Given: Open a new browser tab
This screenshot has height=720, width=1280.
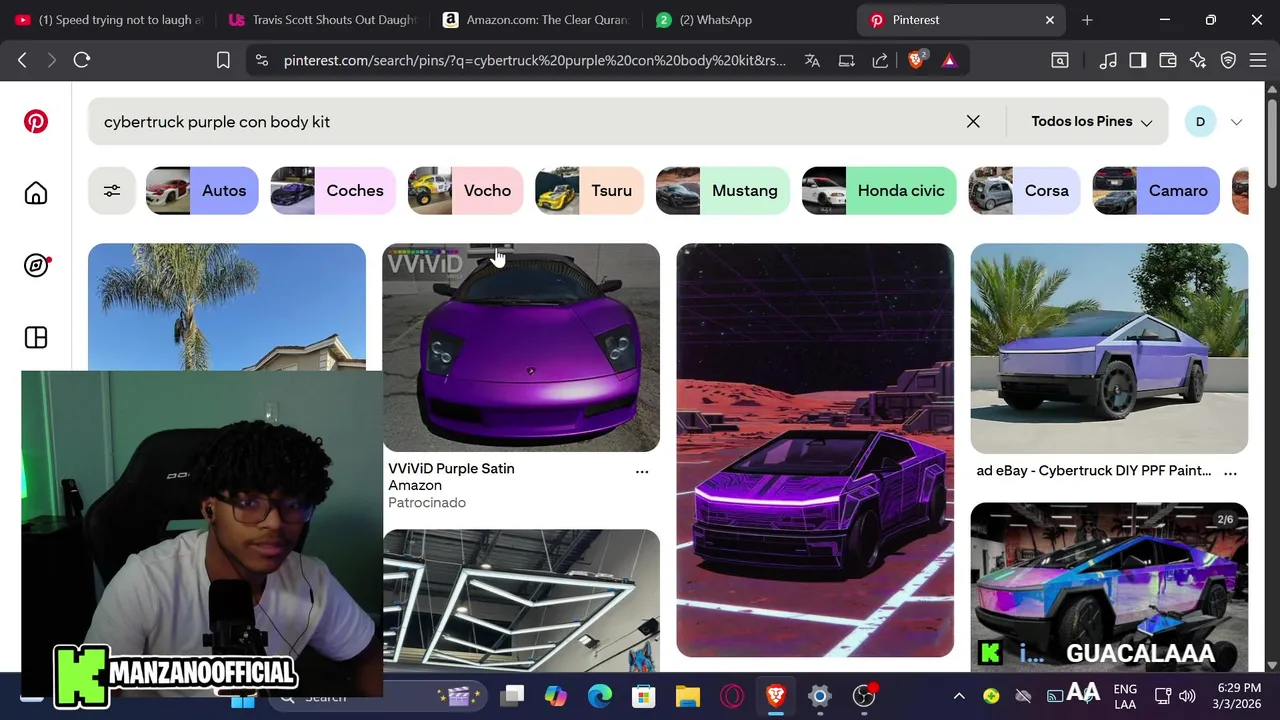Looking at the screenshot, I should pyautogui.click(x=1087, y=20).
